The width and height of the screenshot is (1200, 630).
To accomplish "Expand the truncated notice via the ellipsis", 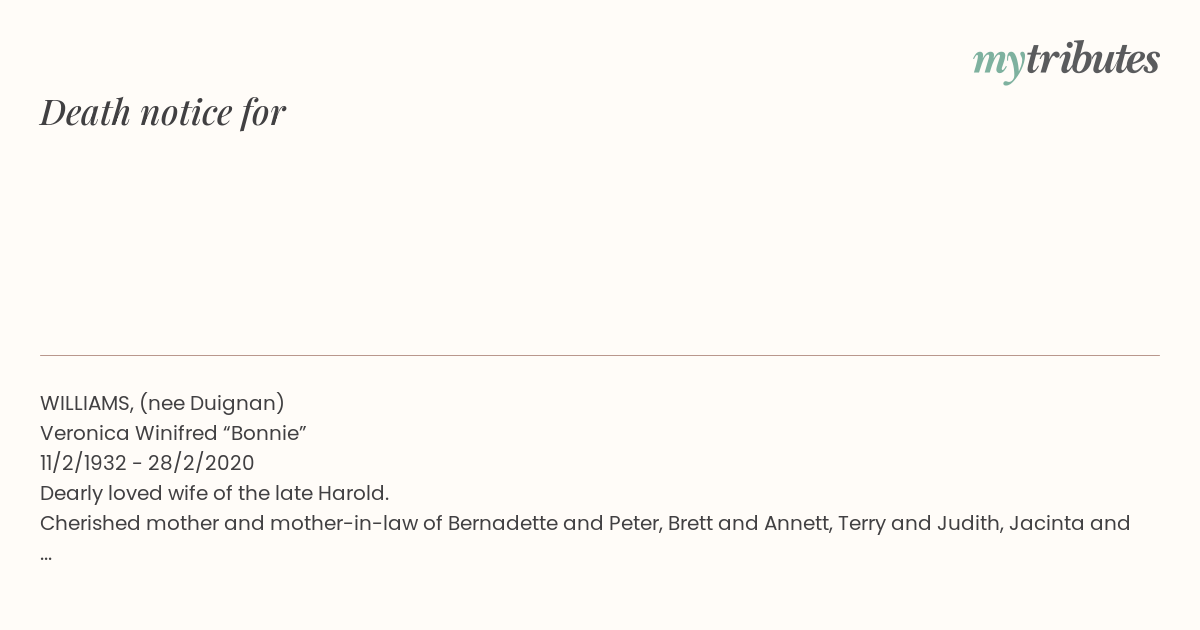I will coord(46,556).
